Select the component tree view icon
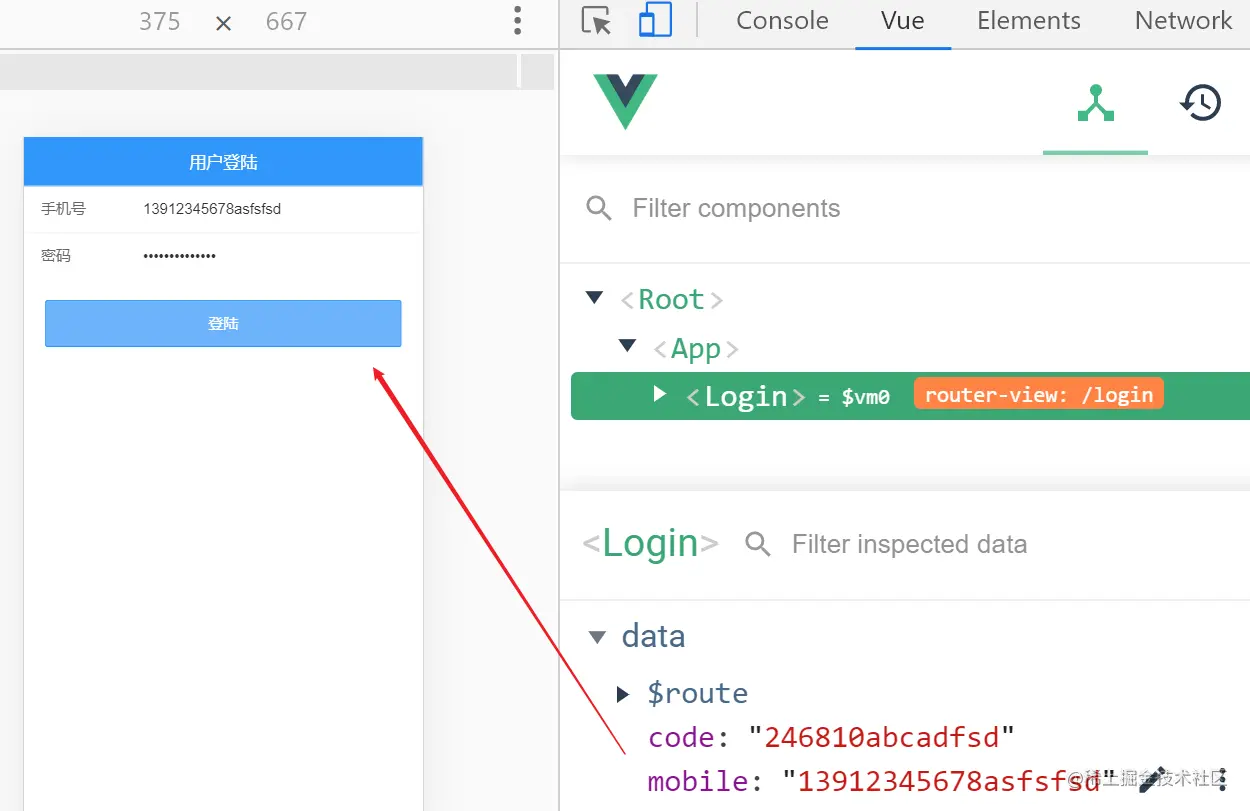The height and width of the screenshot is (811, 1250). 1095,103
